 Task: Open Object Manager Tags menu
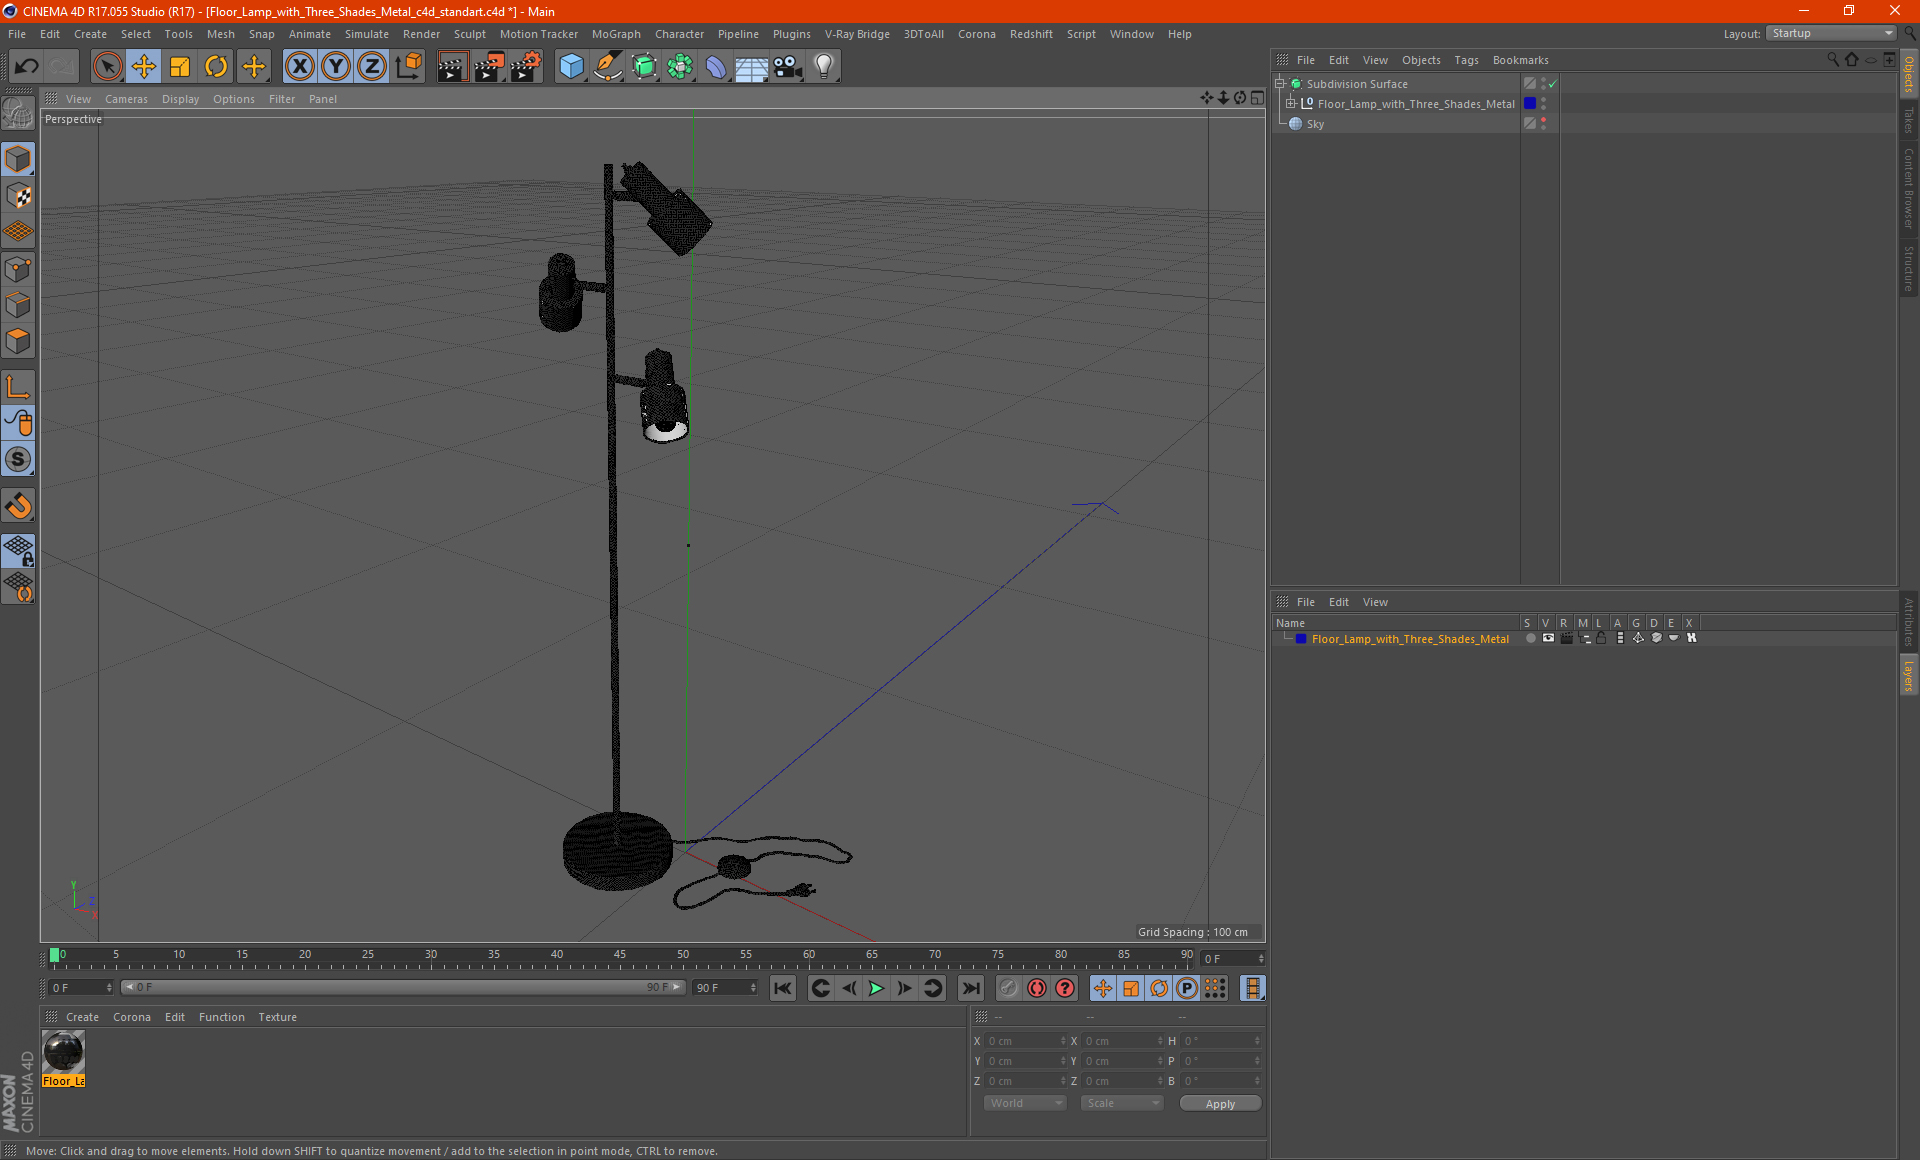[1466, 60]
